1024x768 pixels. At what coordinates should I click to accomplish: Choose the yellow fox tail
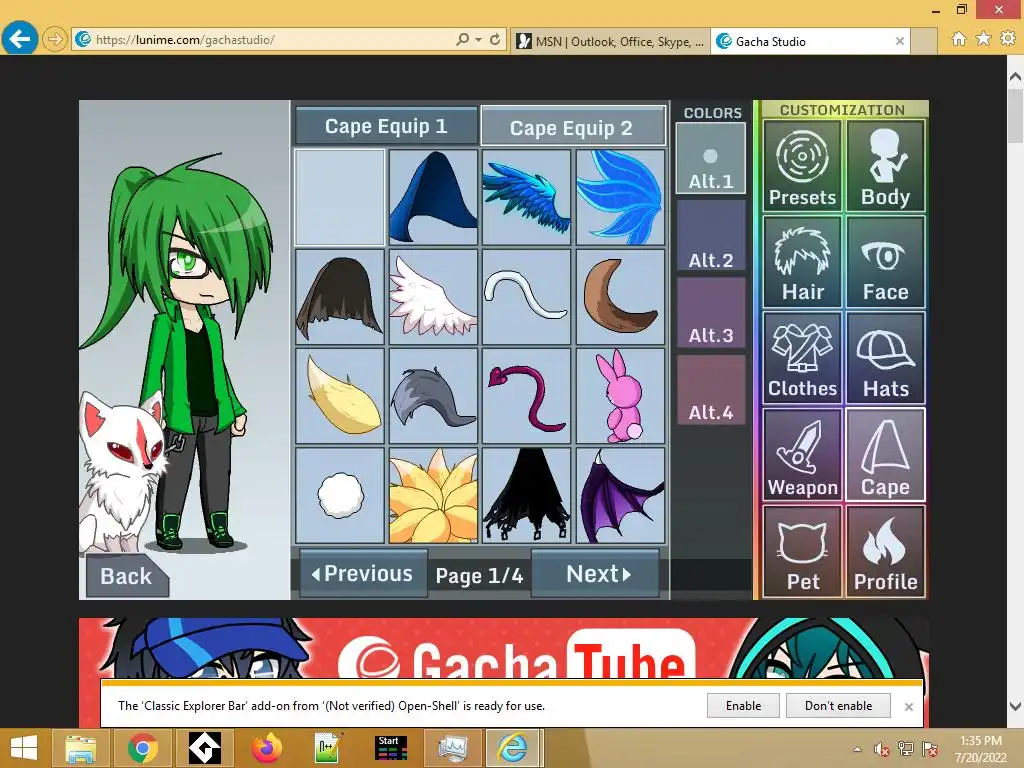pos(340,396)
